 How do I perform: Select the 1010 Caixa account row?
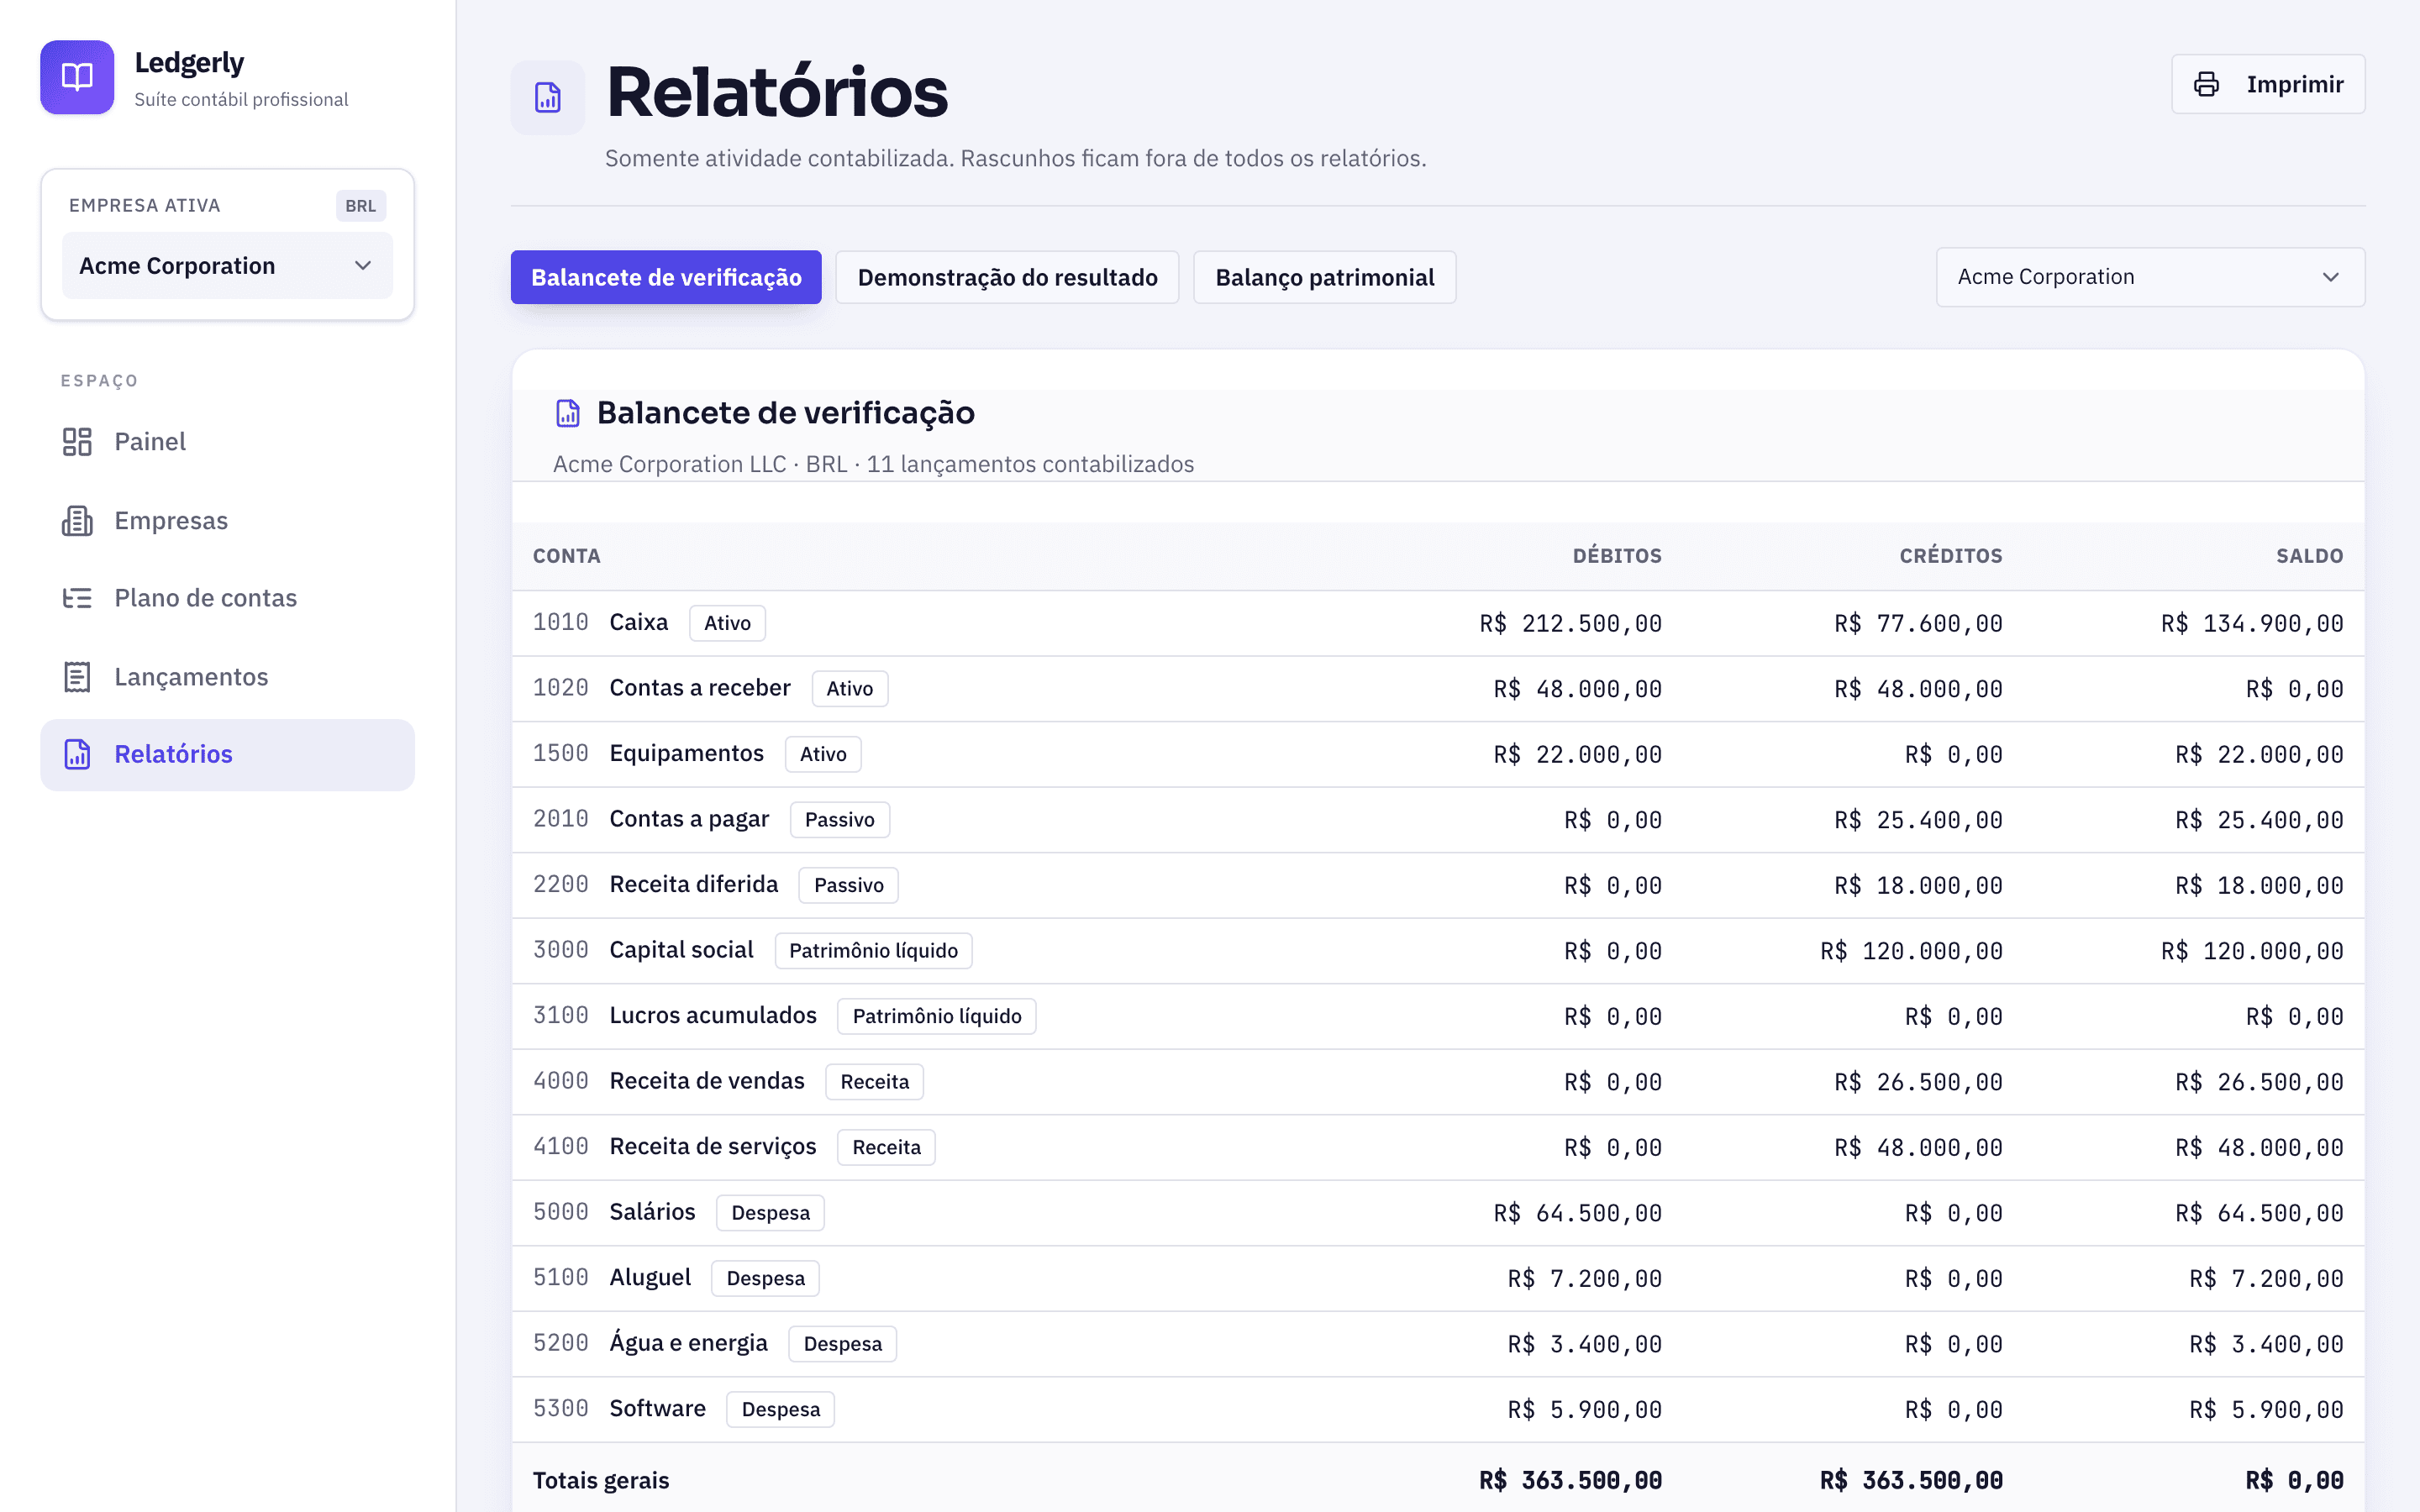point(1438,623)
